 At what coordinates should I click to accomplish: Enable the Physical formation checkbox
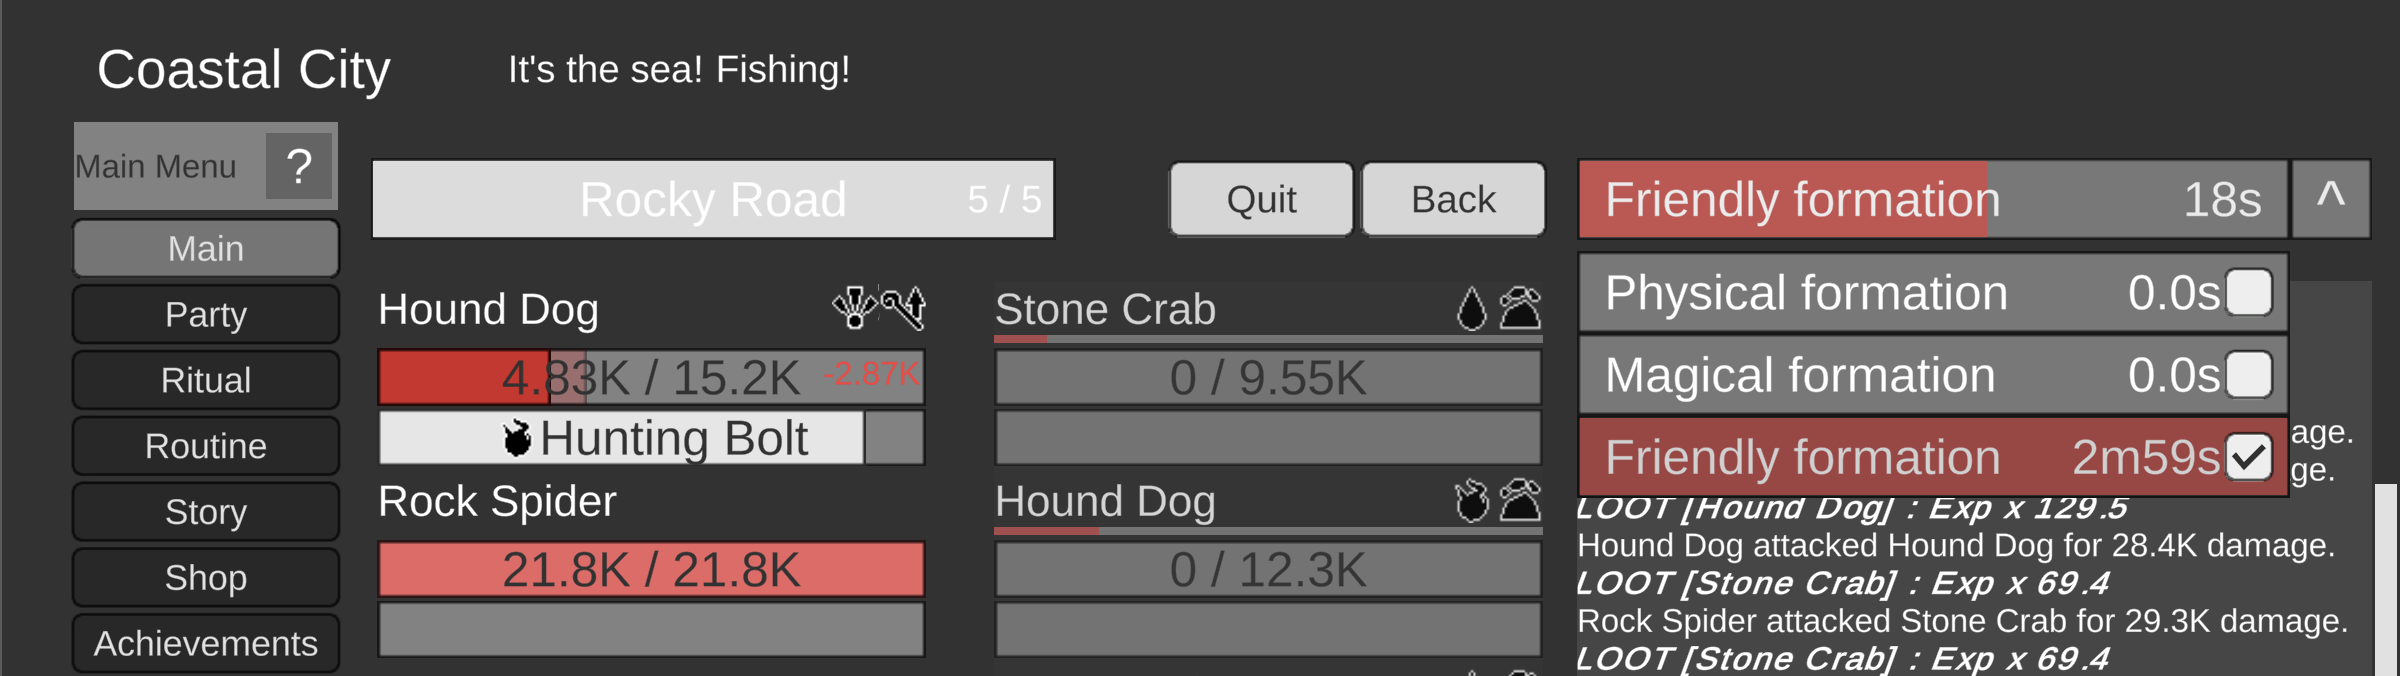[x=2249, y=293]
